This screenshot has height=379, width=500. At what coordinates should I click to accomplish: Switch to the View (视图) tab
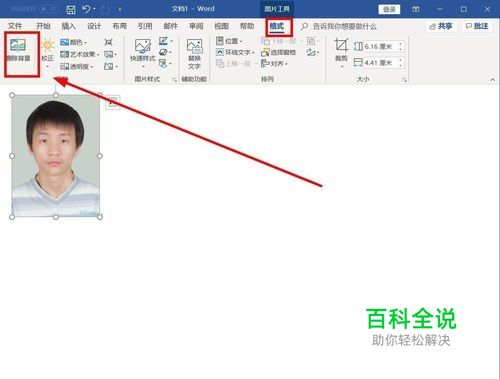click(221, 26)
